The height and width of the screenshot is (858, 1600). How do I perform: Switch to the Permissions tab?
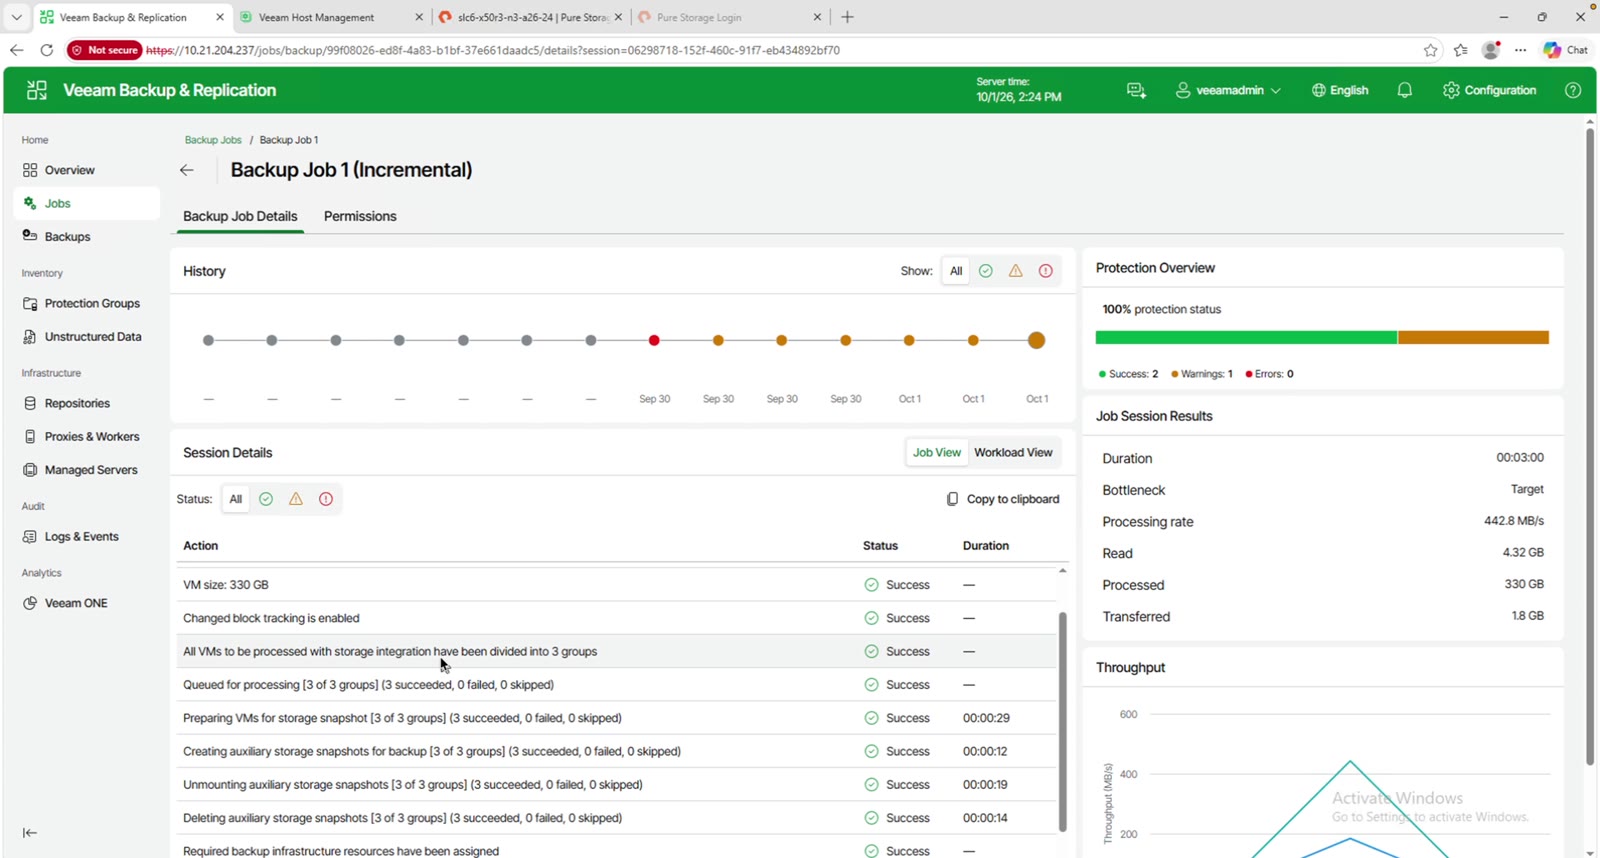click(360, 216)
